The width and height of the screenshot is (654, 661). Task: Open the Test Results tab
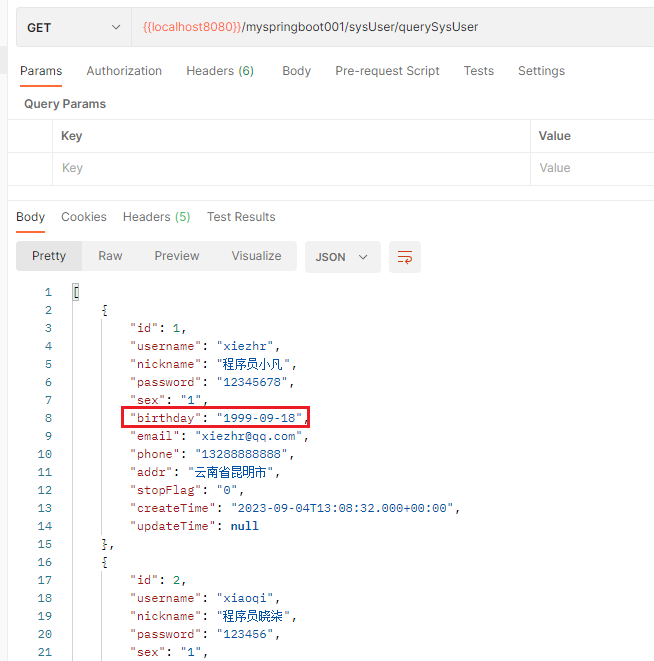(241, 217)
